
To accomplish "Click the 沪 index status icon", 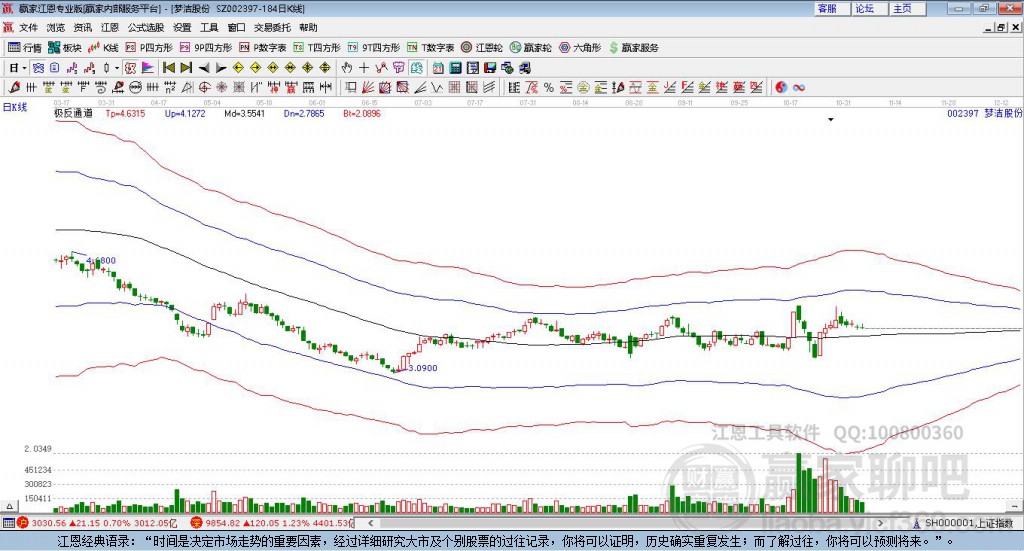I will tap(23, 523).
